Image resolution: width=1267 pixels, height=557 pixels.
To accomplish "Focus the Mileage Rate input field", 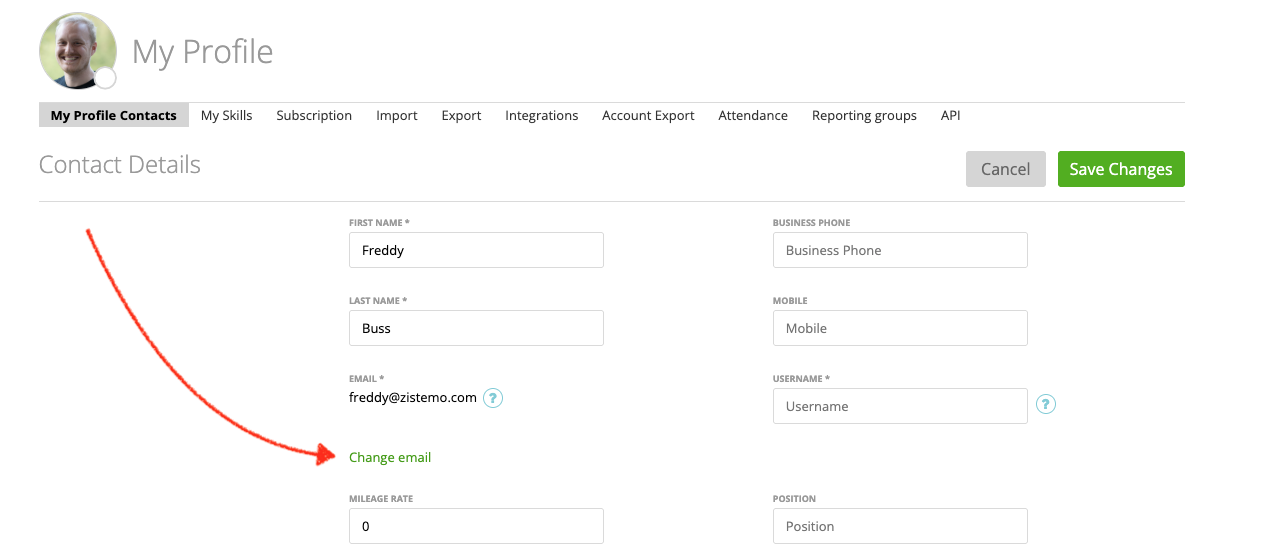I will 476,526.
